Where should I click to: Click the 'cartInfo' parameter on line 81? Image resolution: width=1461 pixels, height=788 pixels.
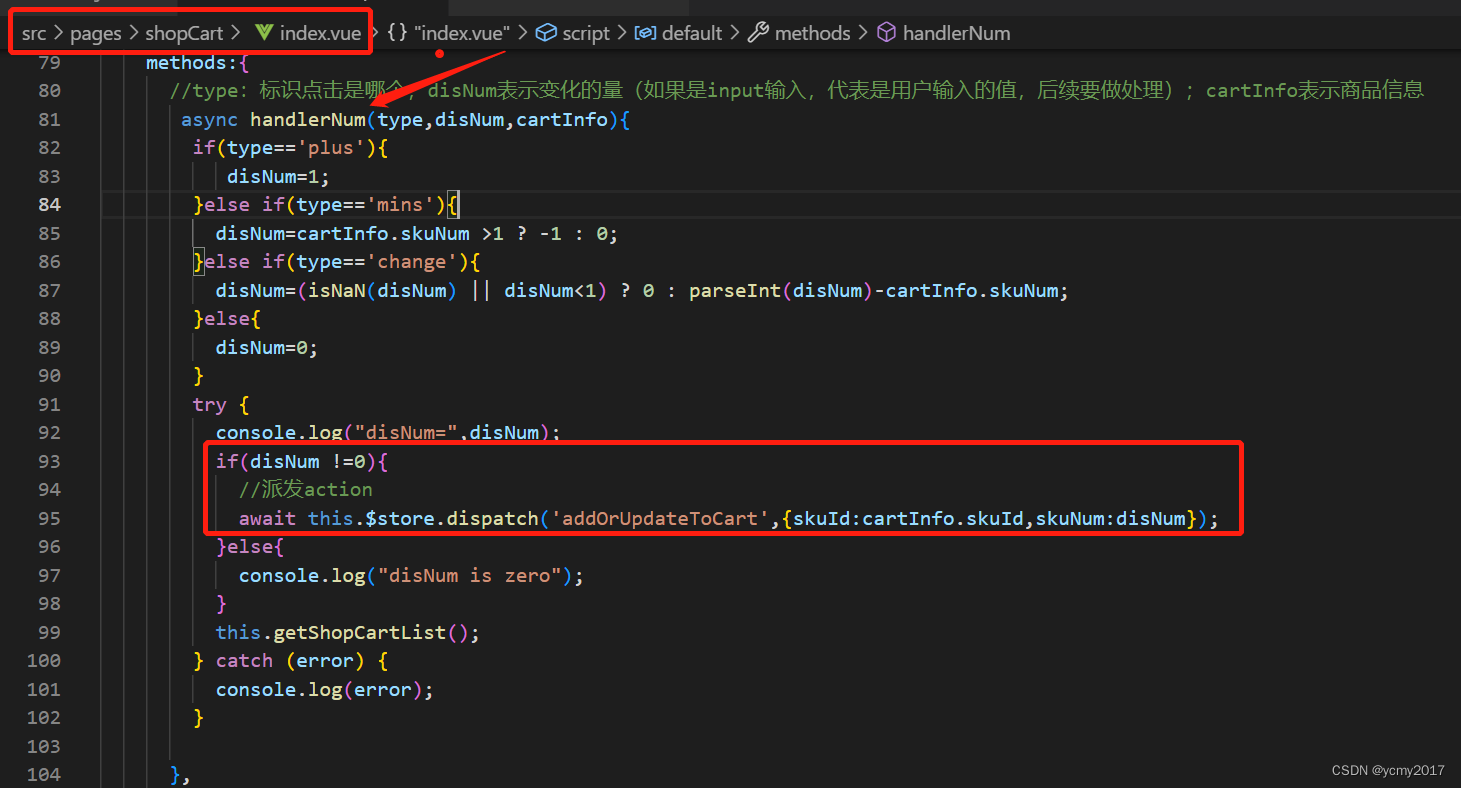pyautogui.click(x=562, y=119)
